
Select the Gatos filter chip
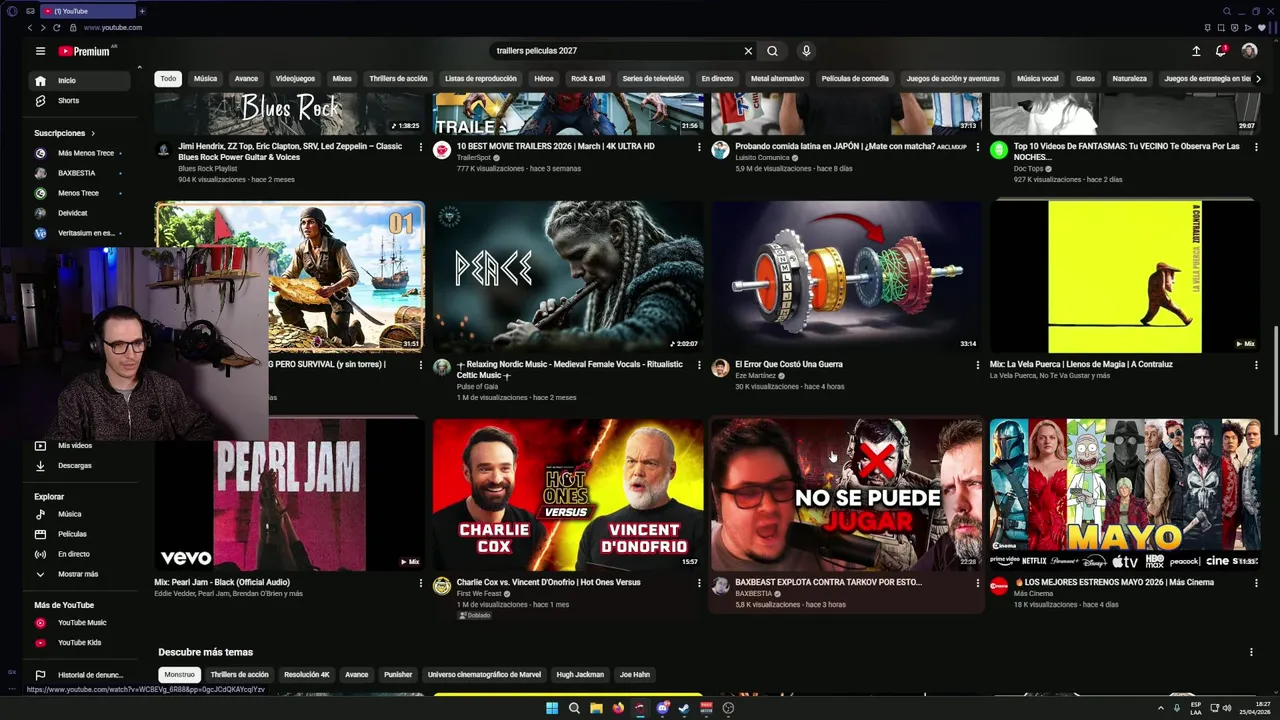click(1085, 78)
